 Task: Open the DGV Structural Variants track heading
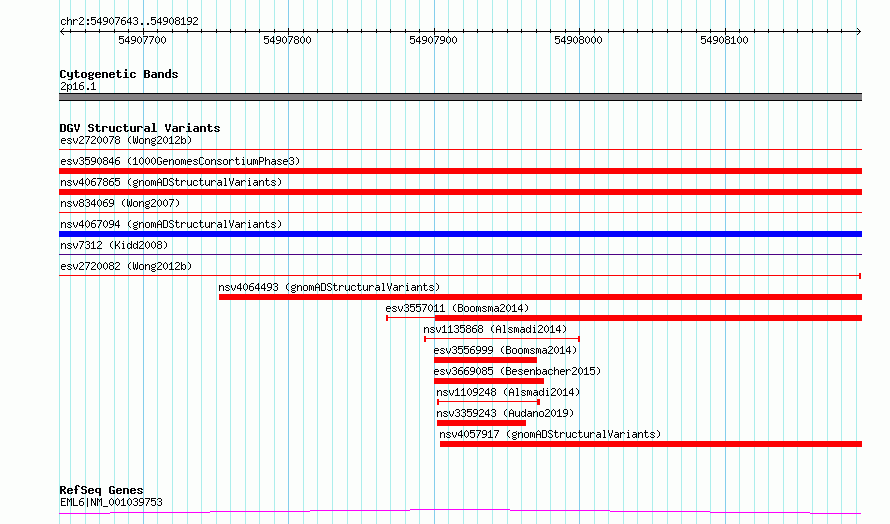pos(140,128)
